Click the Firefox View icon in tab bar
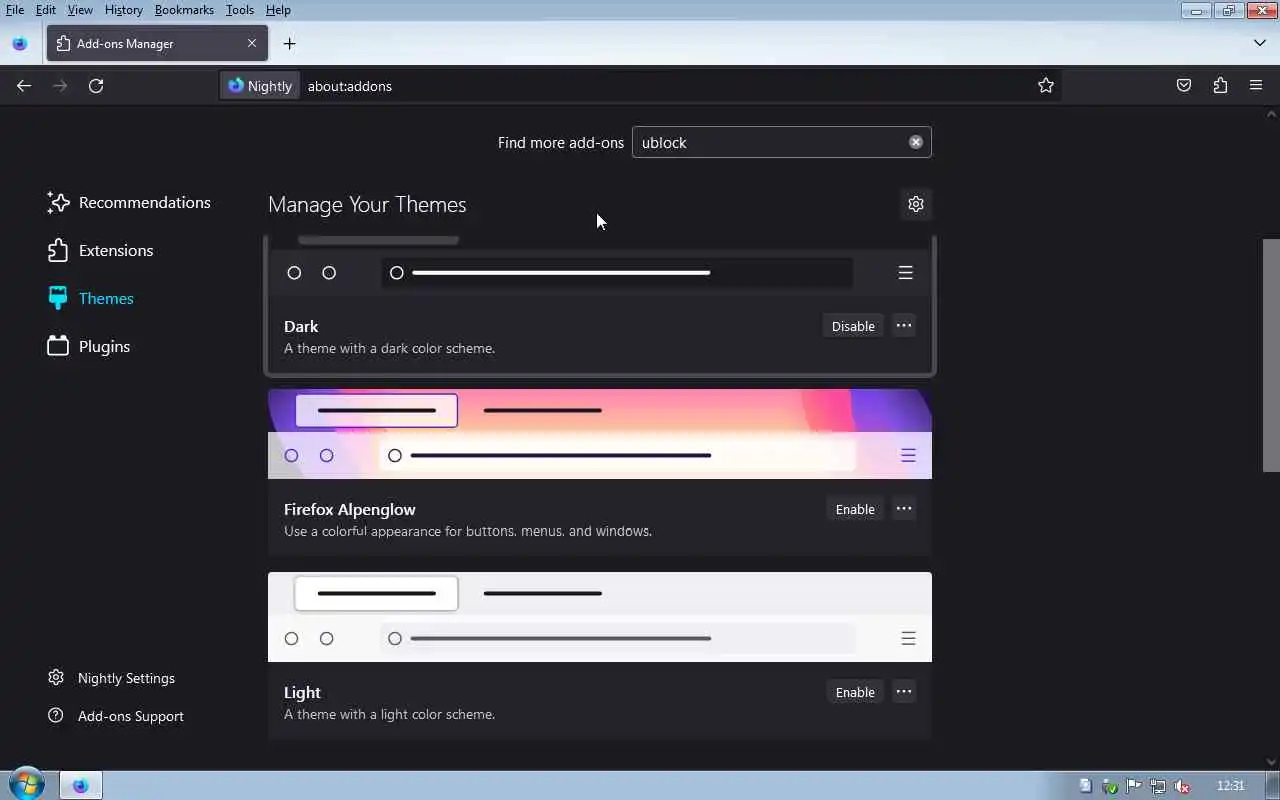 pyautogui.click(x=20, y=43)
